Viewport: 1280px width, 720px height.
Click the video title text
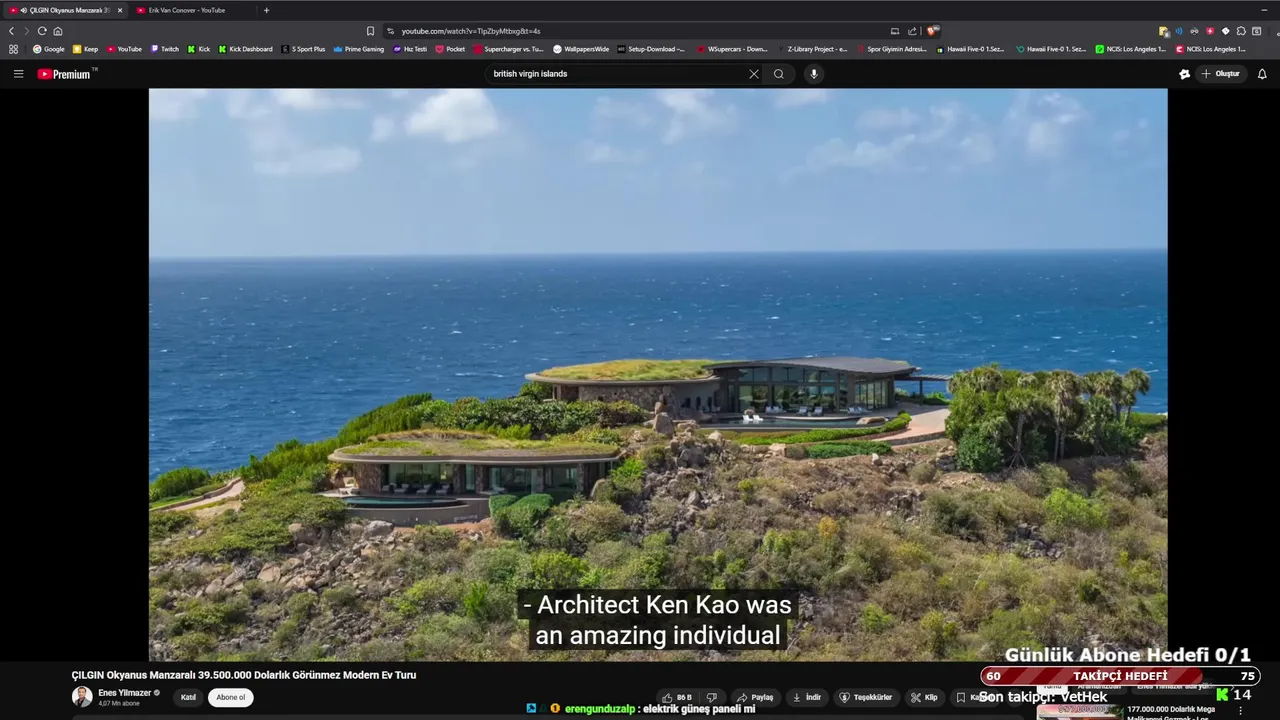click(x=244, y=675)
